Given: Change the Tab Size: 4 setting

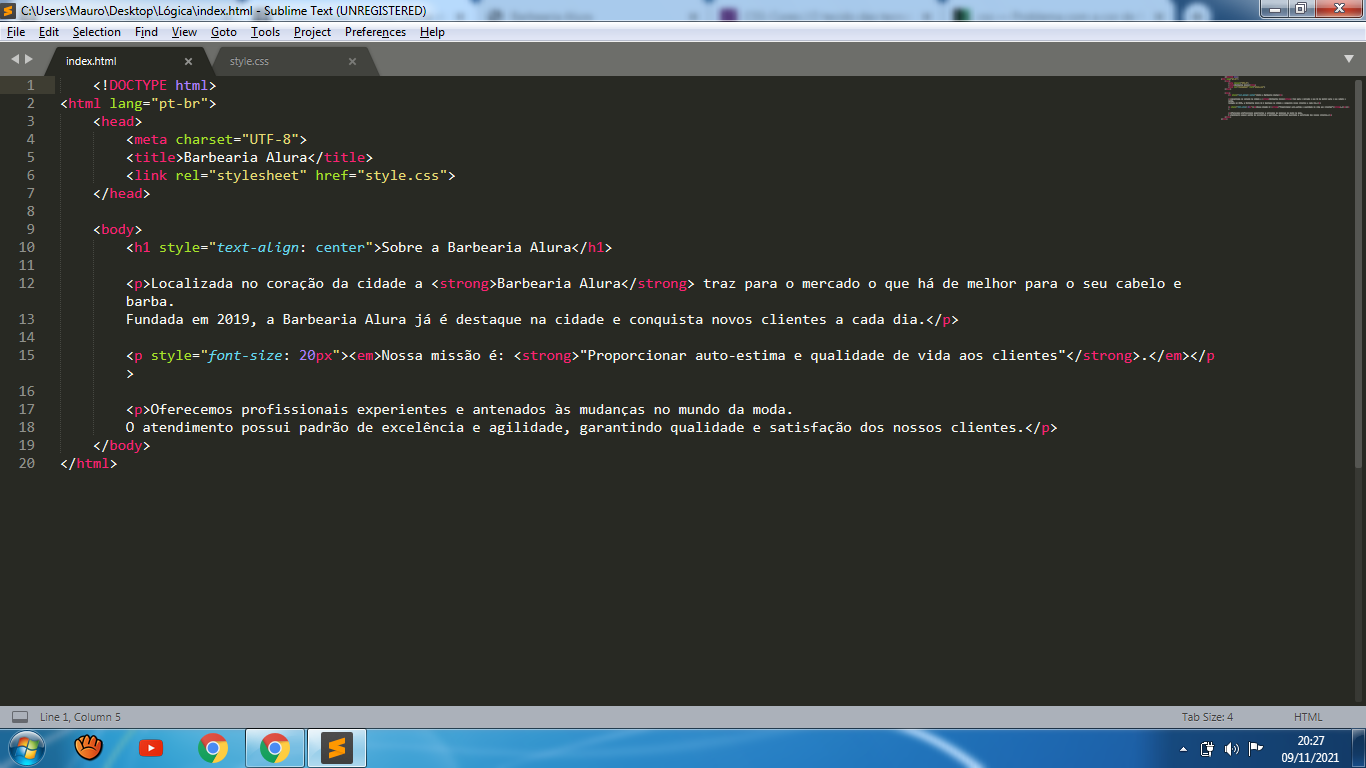Looking at the screenshot, I should 1207,717.
